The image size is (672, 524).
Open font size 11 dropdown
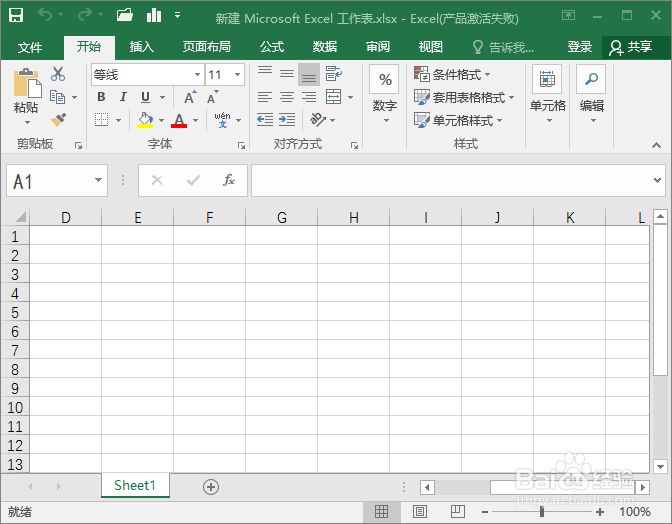point(237,75)
